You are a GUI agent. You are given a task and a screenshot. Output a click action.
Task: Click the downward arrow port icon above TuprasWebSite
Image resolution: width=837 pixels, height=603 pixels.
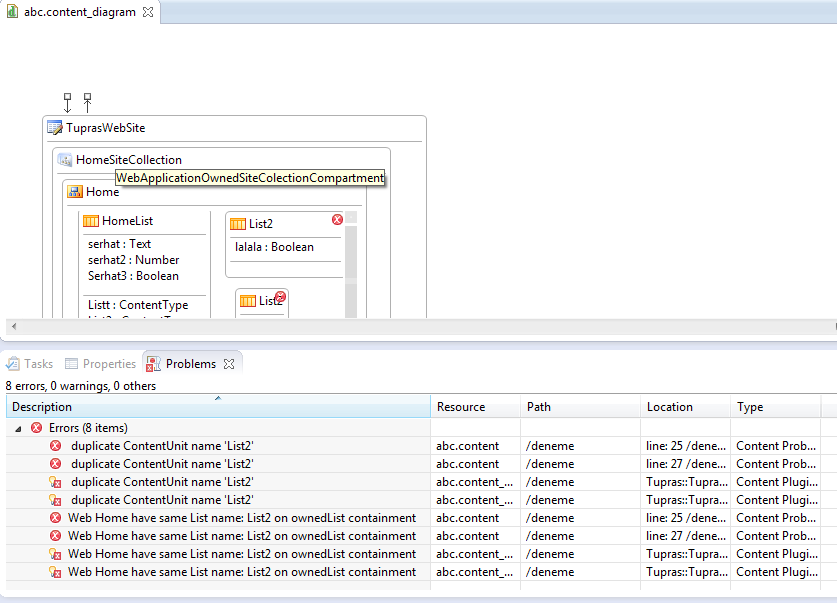pos(68,102)
